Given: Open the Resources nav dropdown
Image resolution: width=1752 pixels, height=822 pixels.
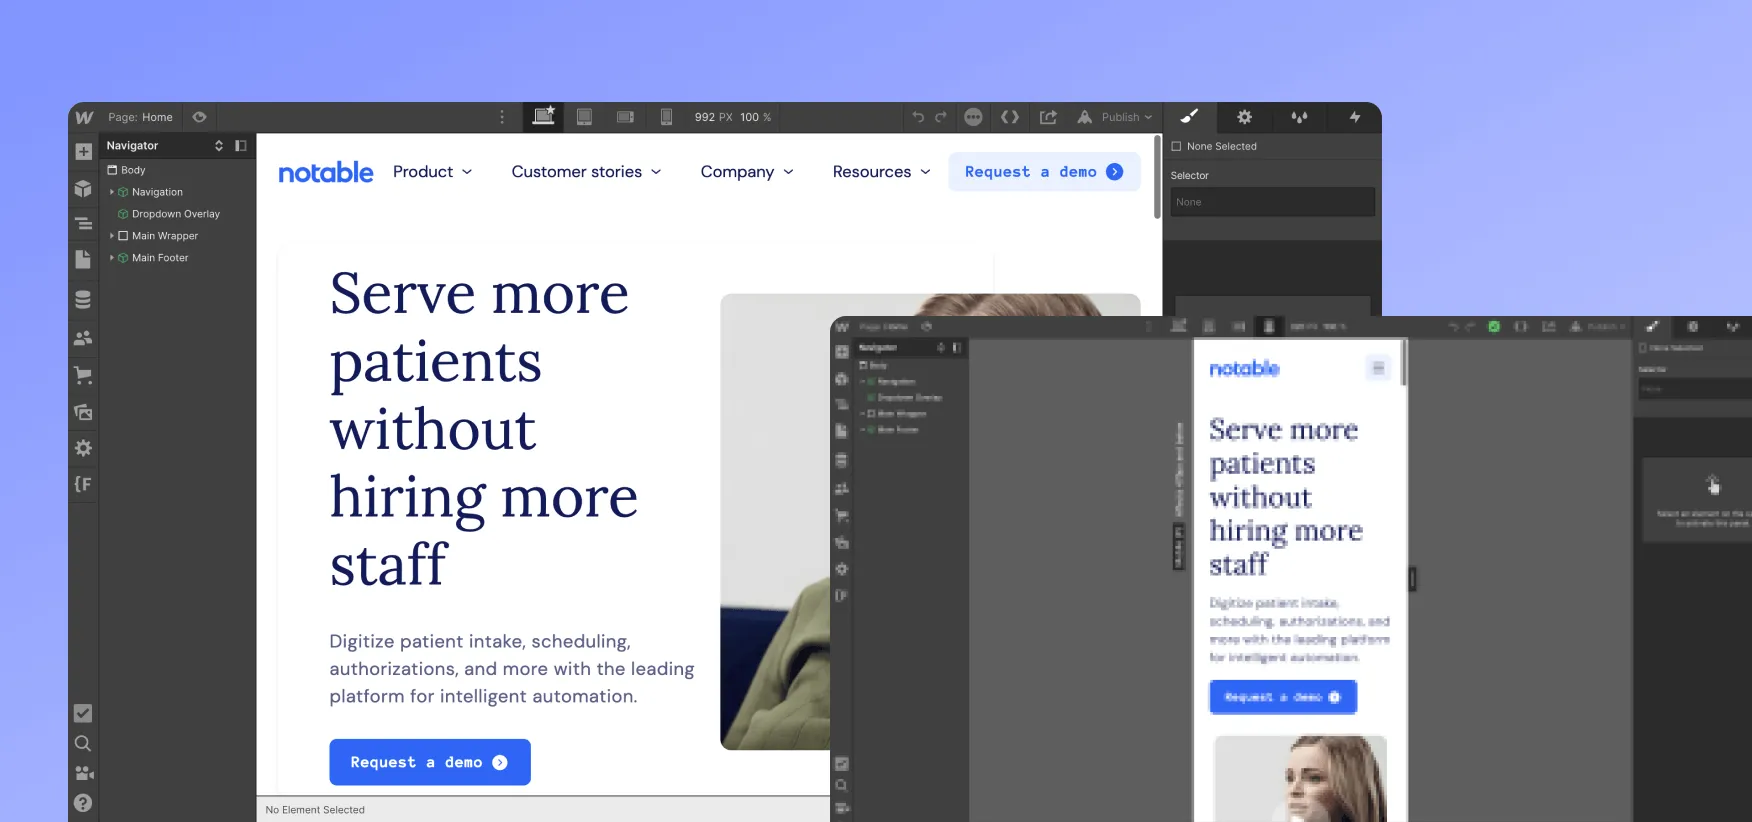Looking at the screenshot, I should coord(881,172).
